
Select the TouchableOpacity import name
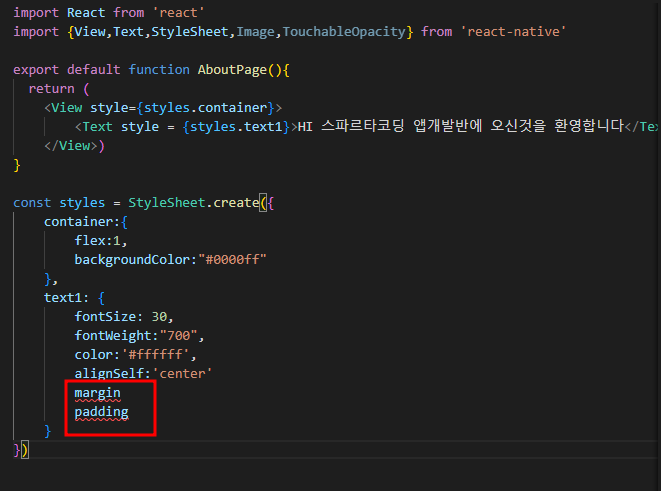tap(344, 32)
